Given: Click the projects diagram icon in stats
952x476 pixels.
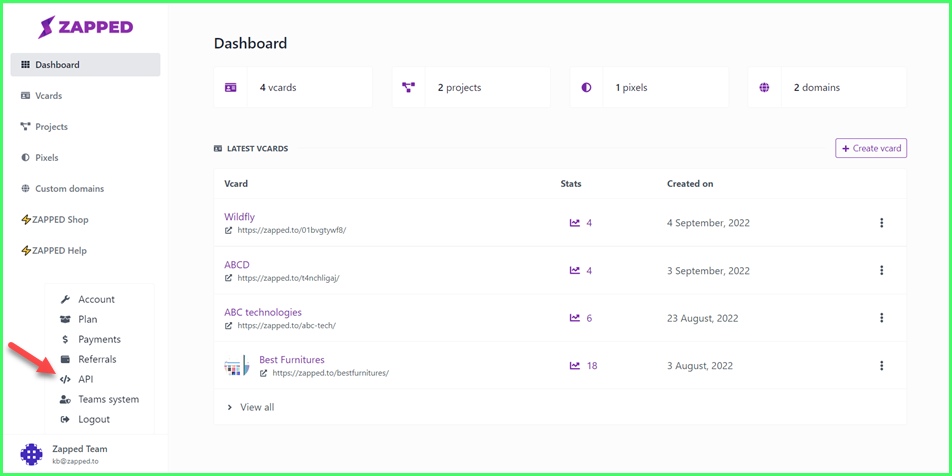Looking at the screenshot, I should click(x=408, y=87).
